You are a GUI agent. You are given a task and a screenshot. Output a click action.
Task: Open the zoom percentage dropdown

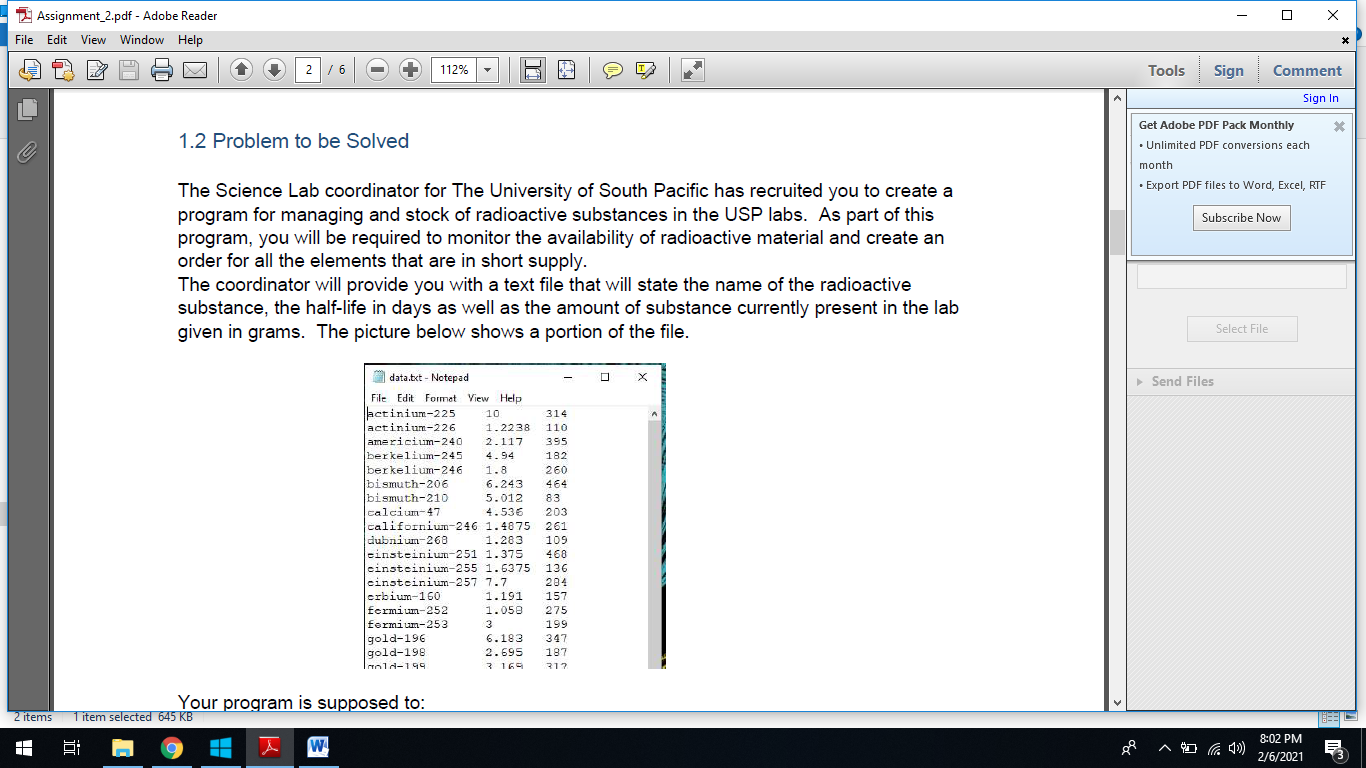(487, 69)
